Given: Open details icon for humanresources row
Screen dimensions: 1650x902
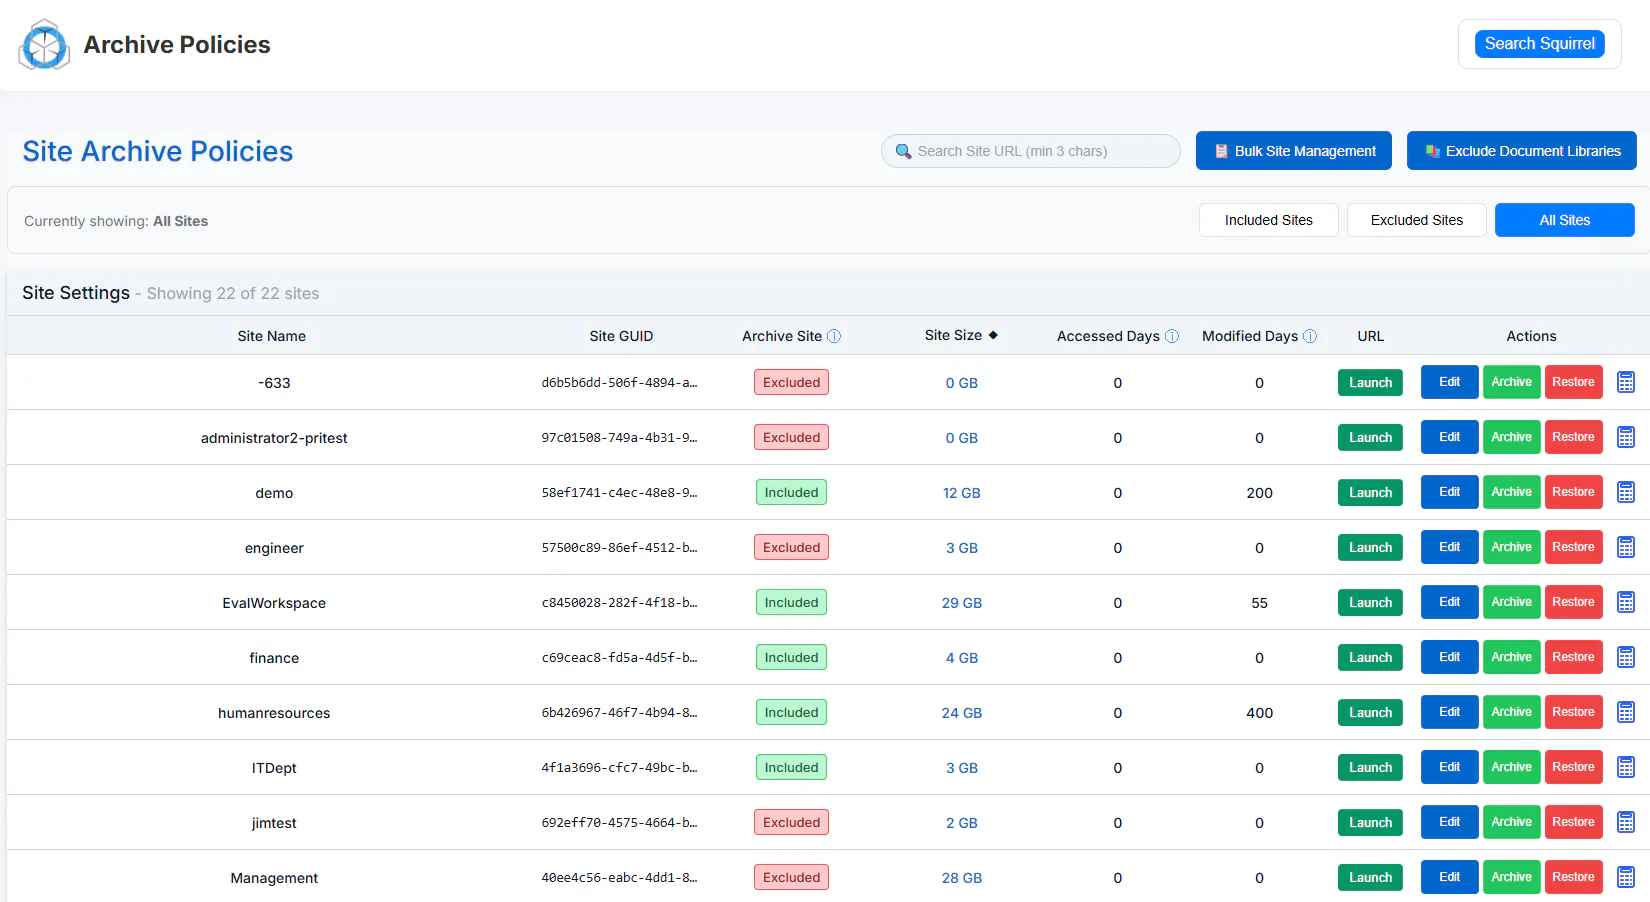Looking at the screenshot, I should pyautogui.click(x=1626, y=712).
